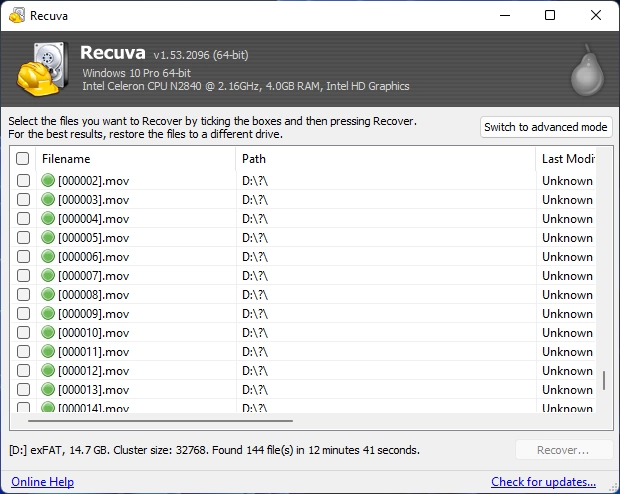Tick the checkbox for [000003].mov

pos(23,200)
